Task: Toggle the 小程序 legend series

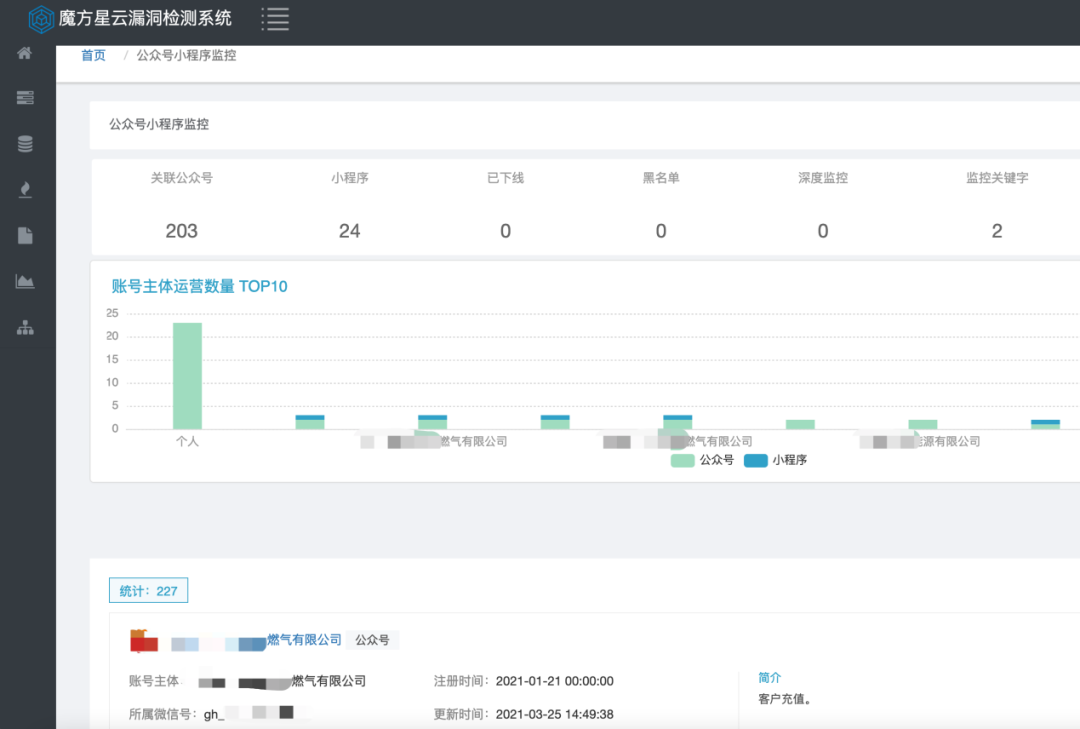Action: [x=776, y=461]
